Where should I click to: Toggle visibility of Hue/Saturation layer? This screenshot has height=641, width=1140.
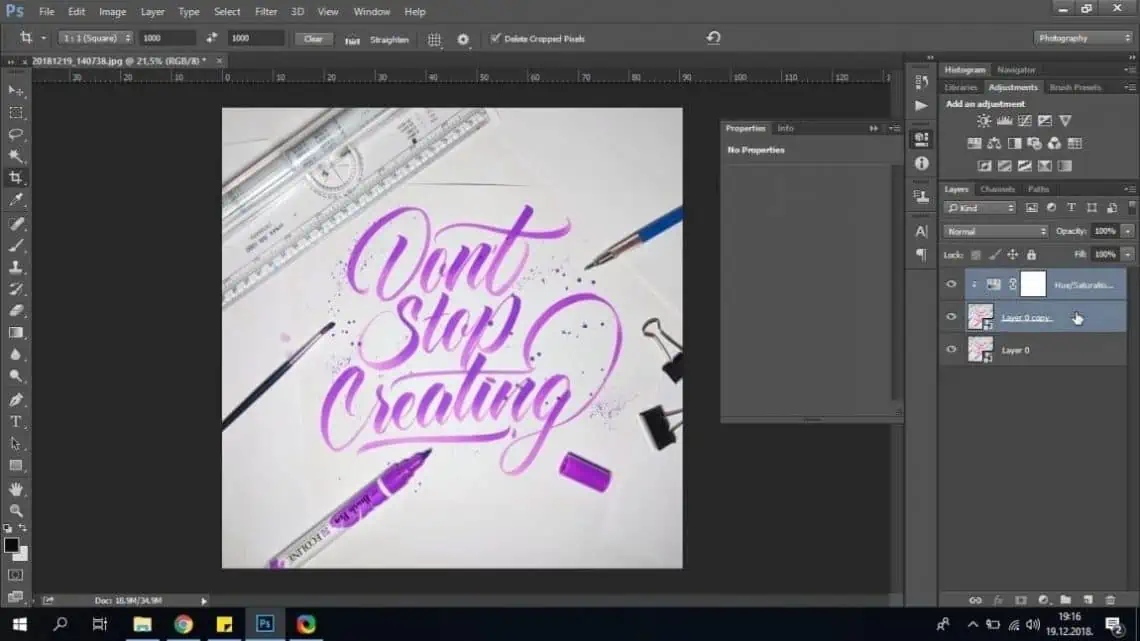tap(951, 284)
